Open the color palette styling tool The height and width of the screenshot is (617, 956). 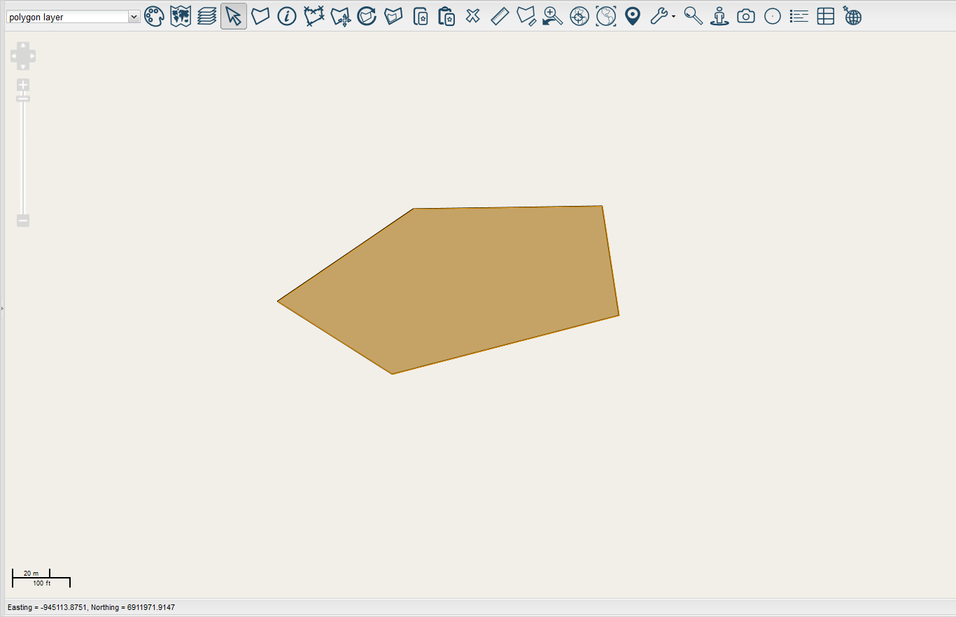[154, 16]
